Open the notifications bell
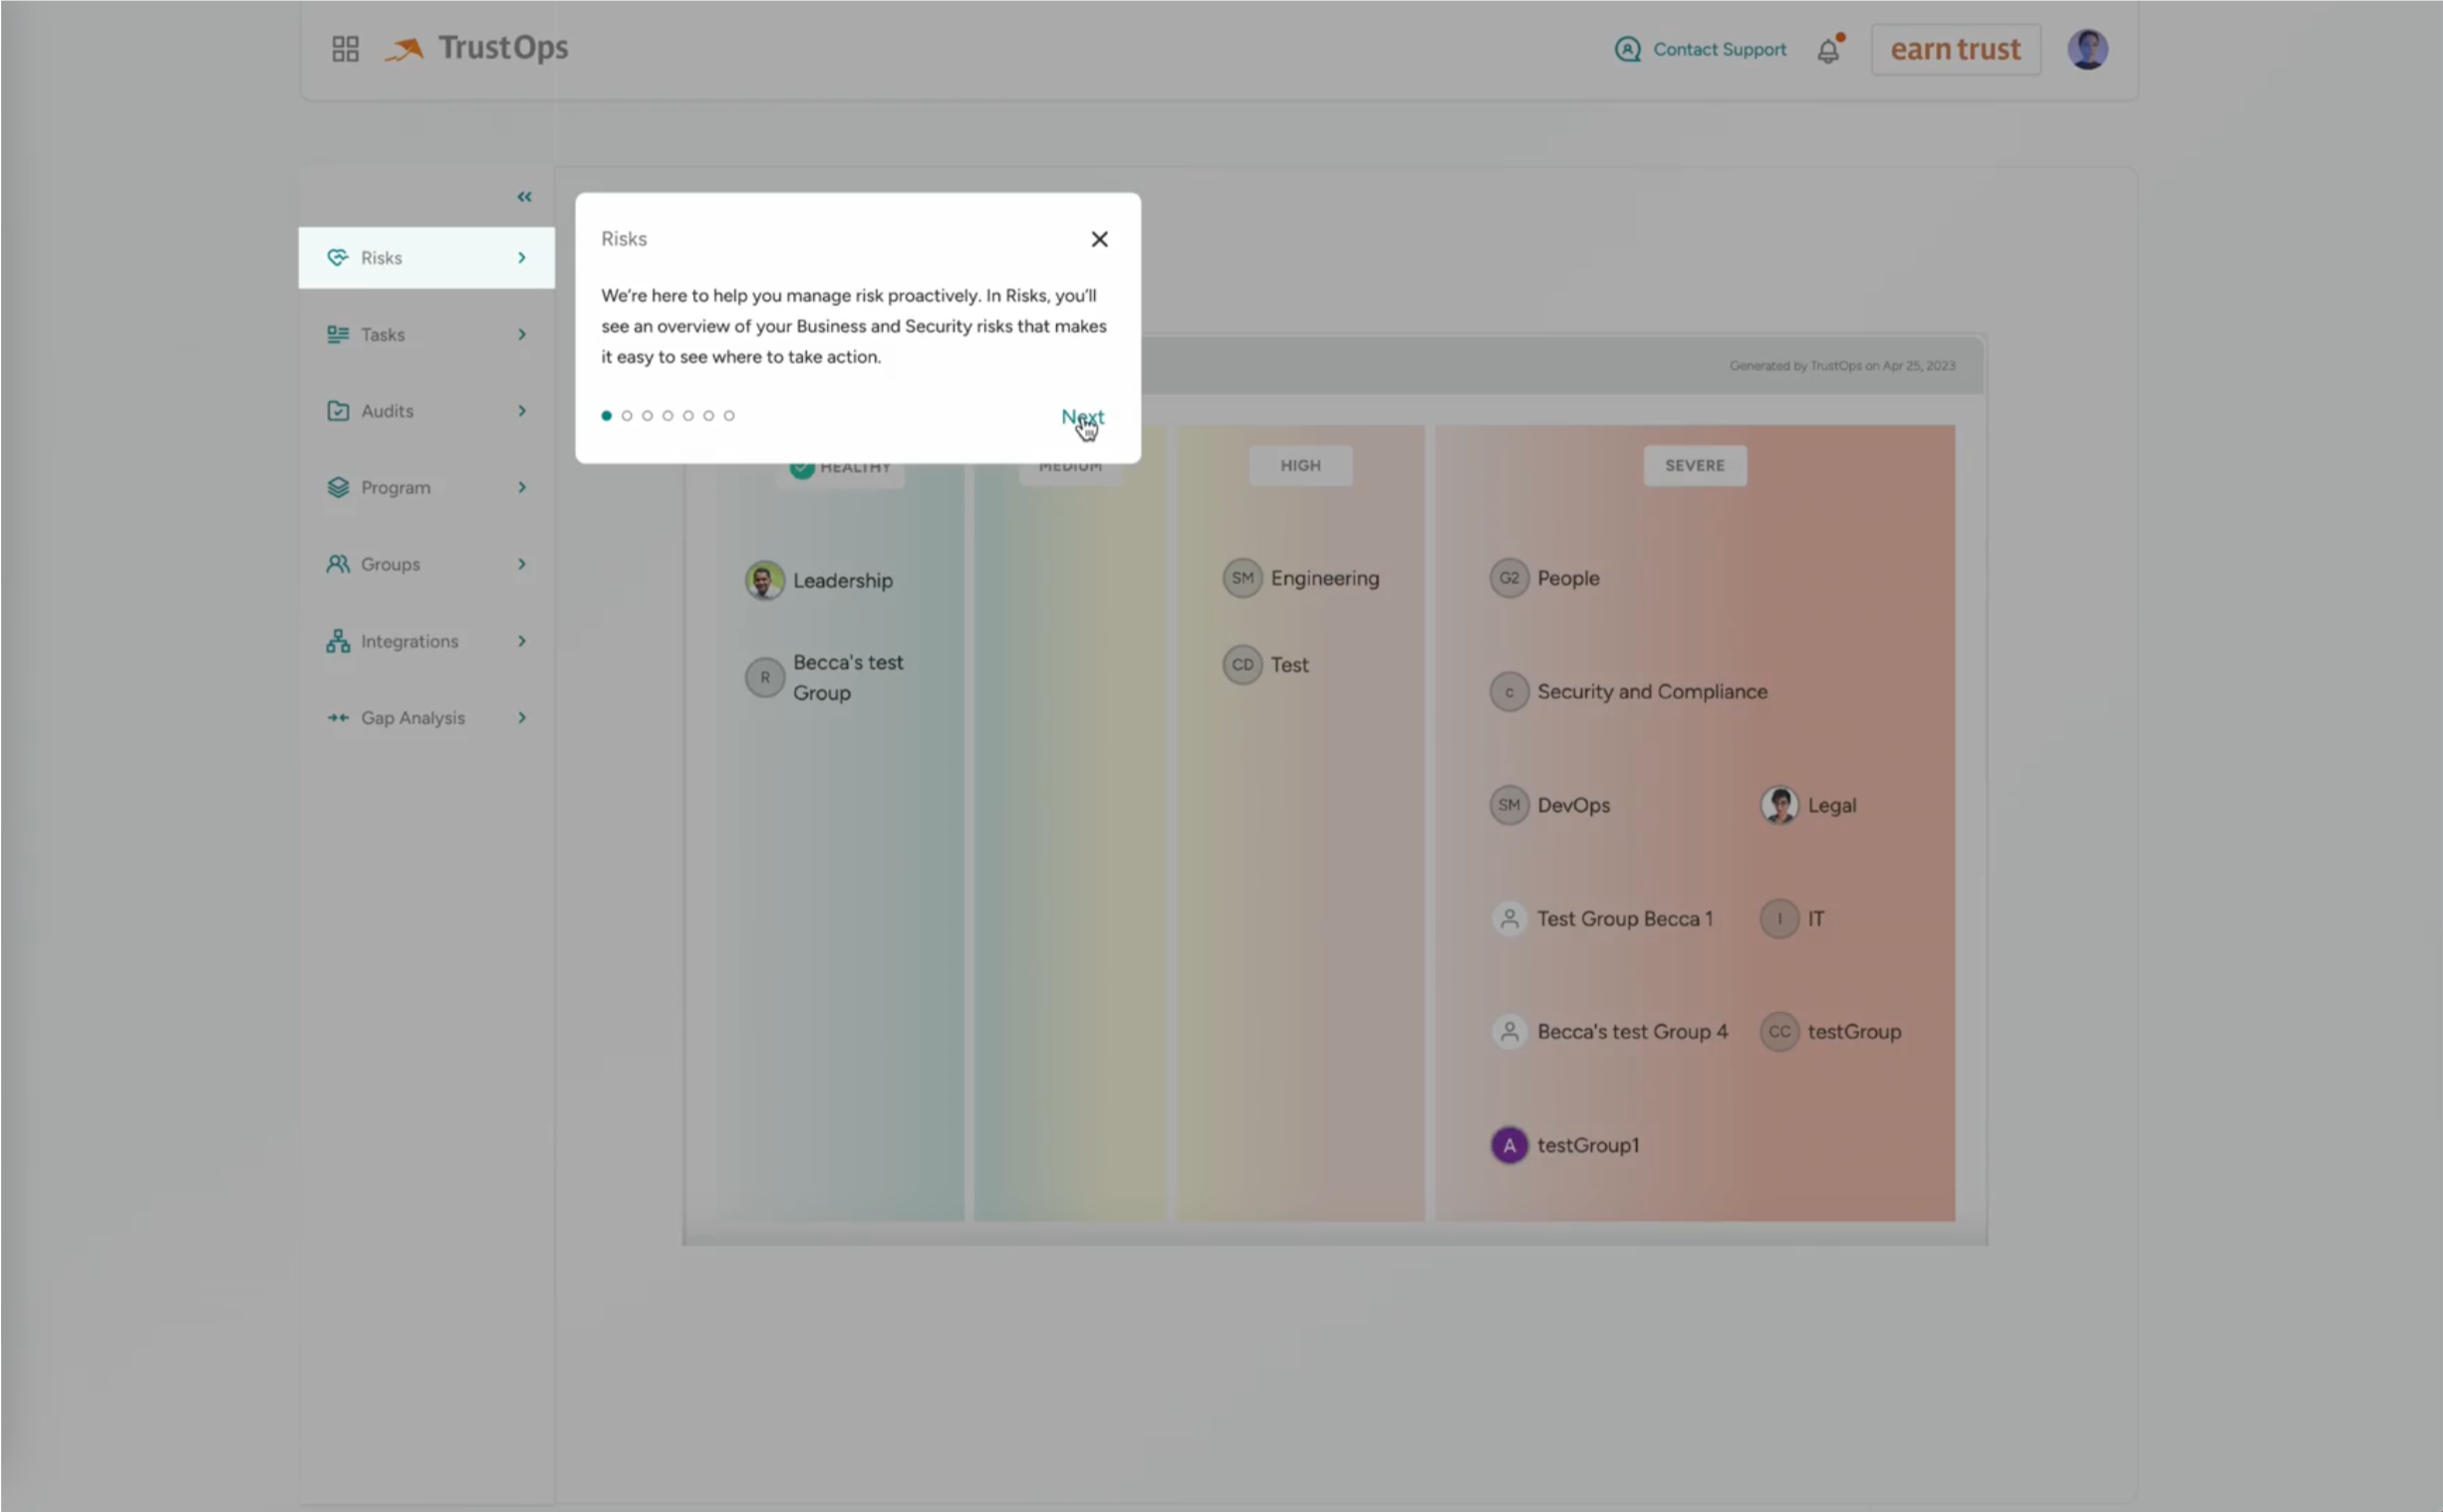The image size is (2443, 1512). (x=1828, y=50)
